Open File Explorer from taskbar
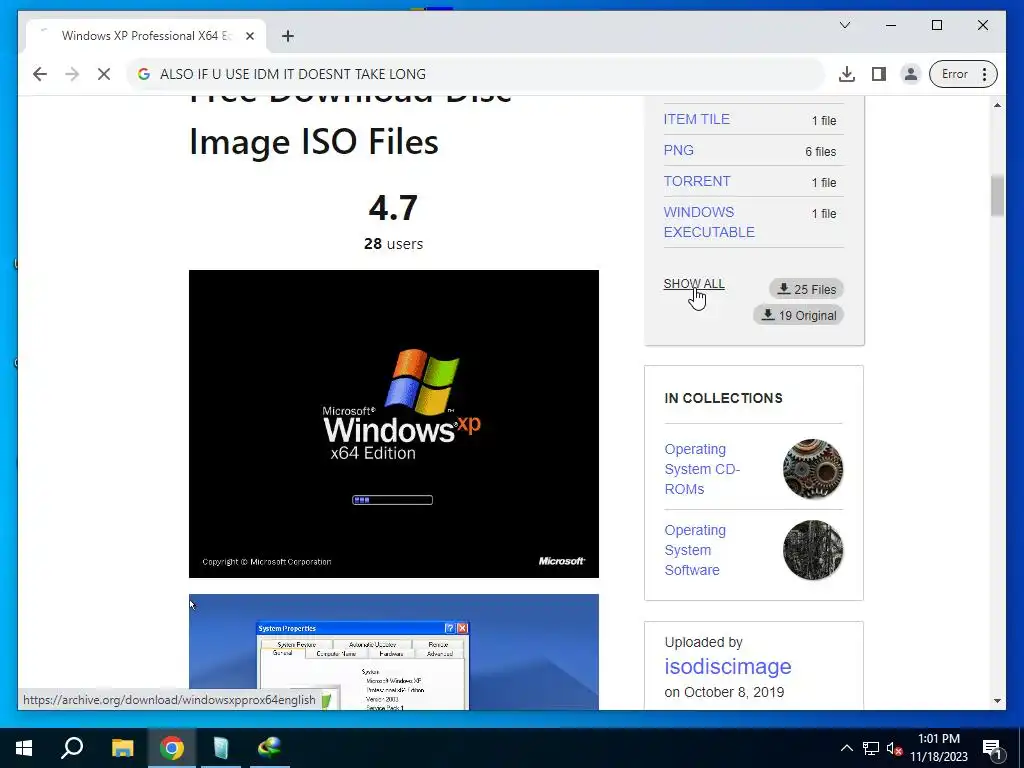 click(x=122, y=748)
